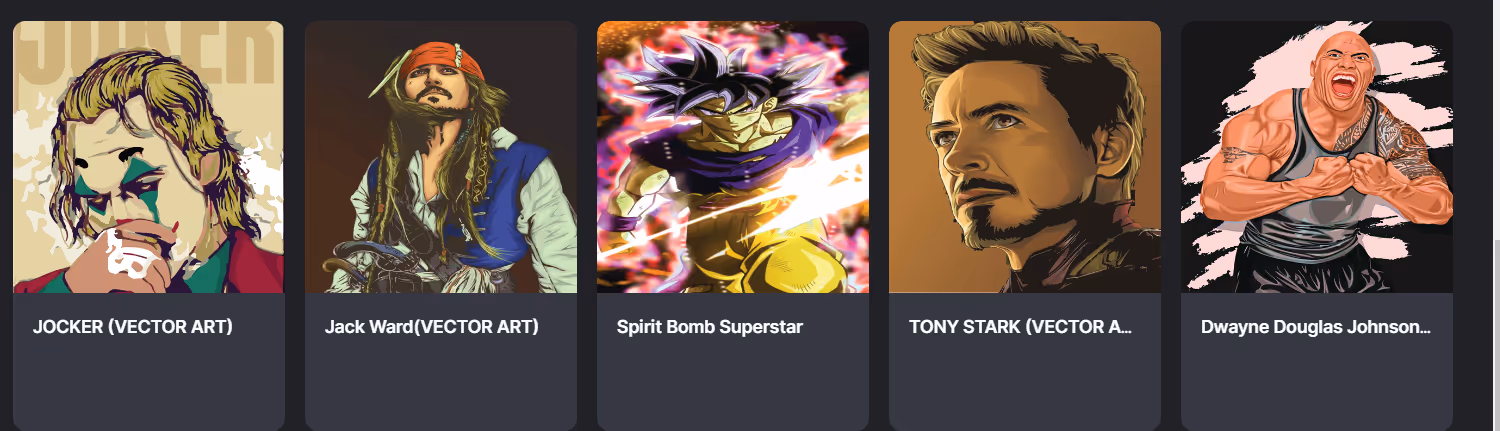This screenshot has width=1500, height=431.
Task: View the Dwayne Douglas Johnson artwork image
Action: (x=1317, y=157)
